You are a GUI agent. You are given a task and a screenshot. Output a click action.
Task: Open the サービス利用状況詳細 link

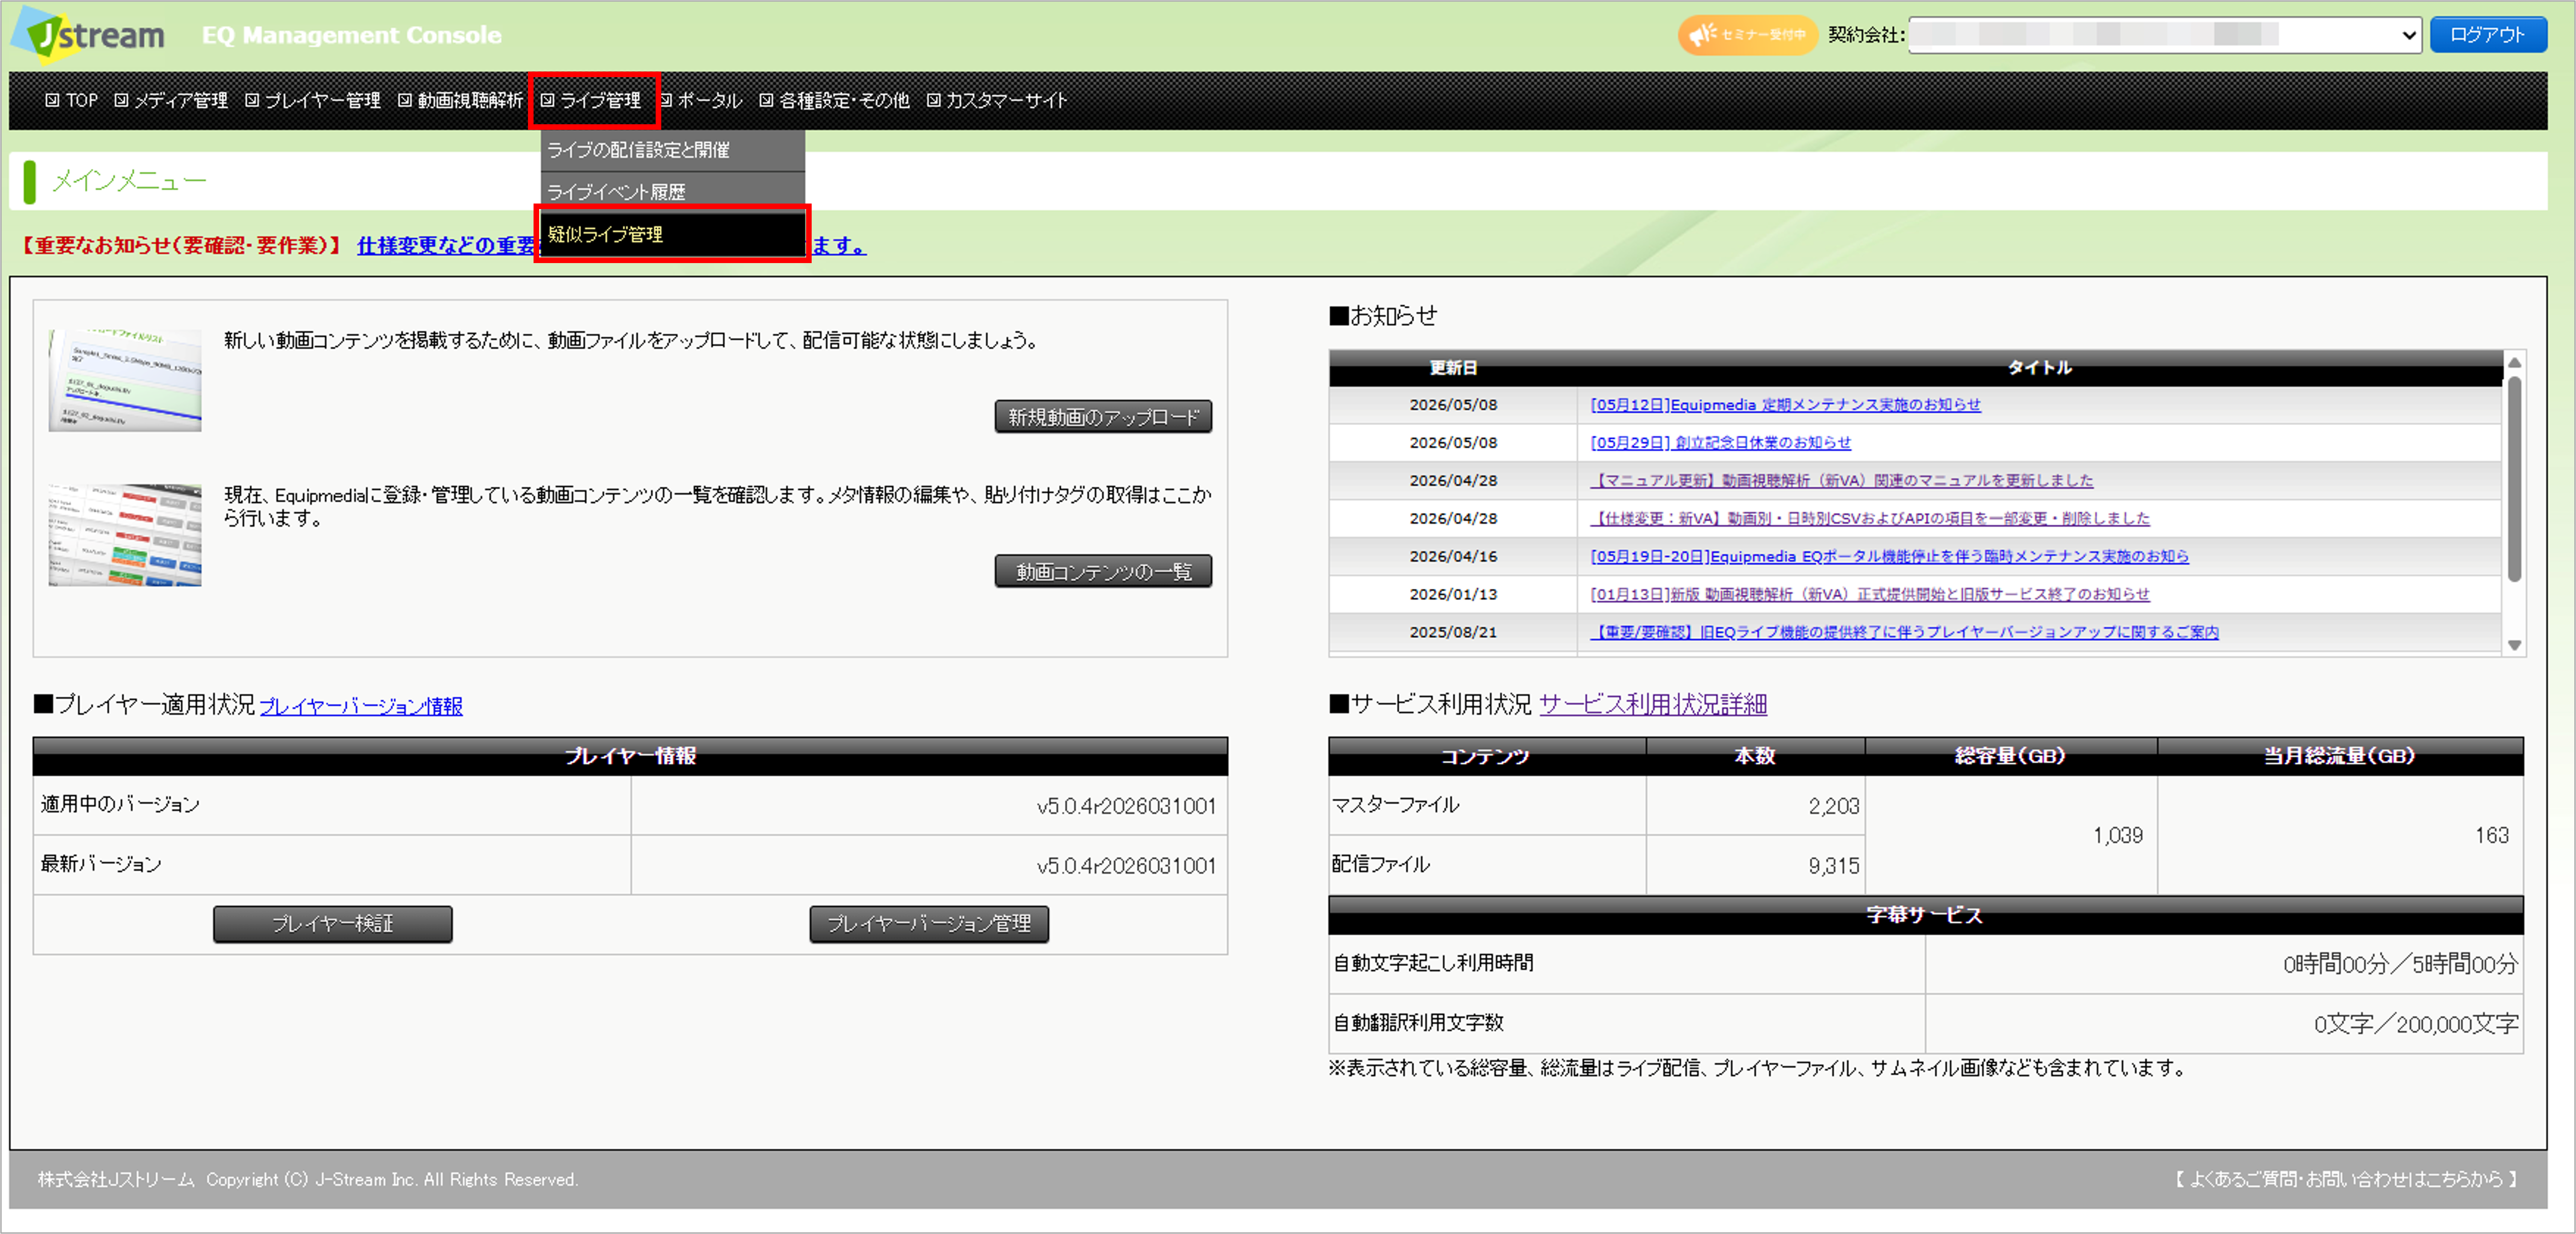1653,705
